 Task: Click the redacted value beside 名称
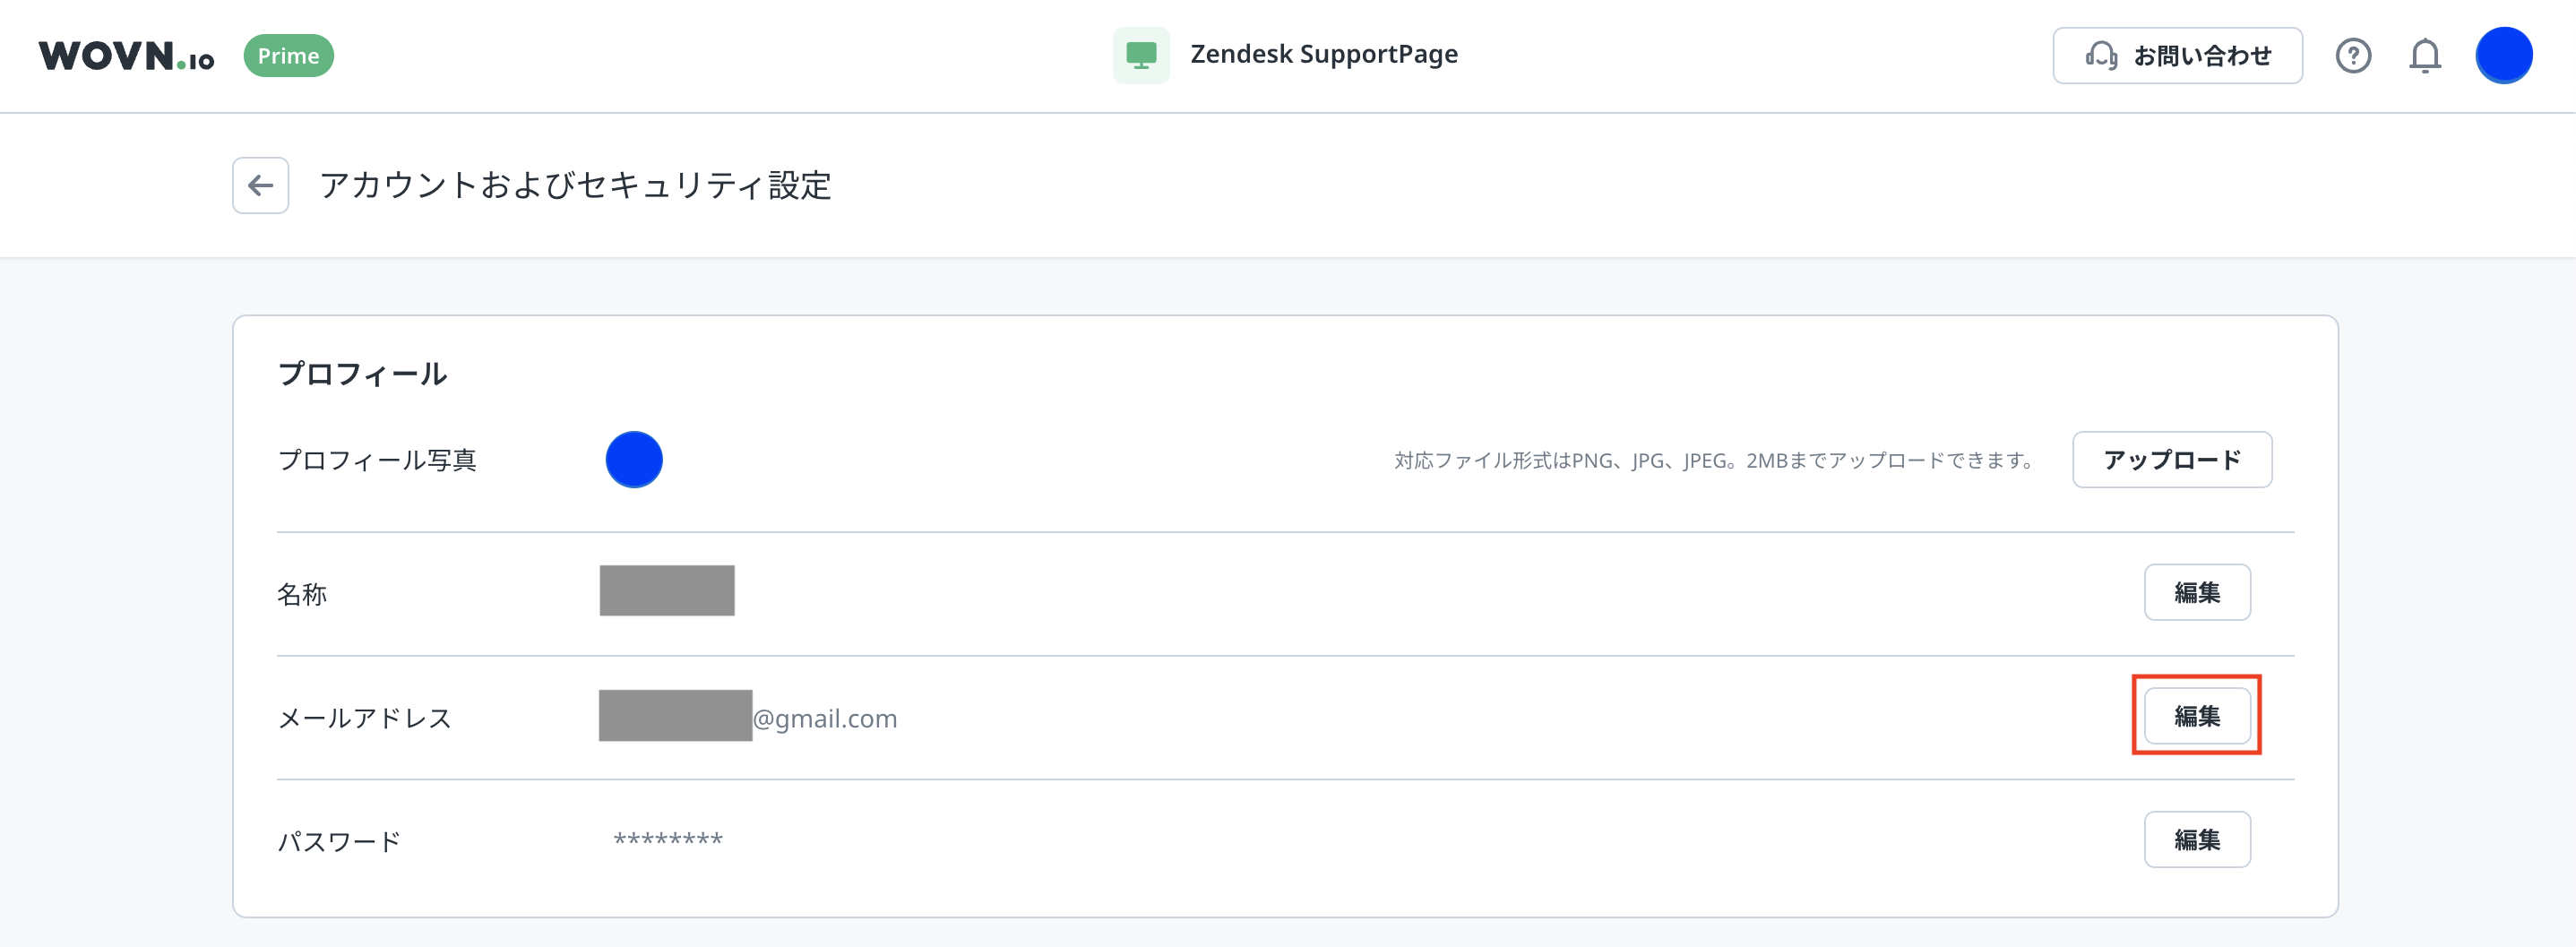[667, 591]
